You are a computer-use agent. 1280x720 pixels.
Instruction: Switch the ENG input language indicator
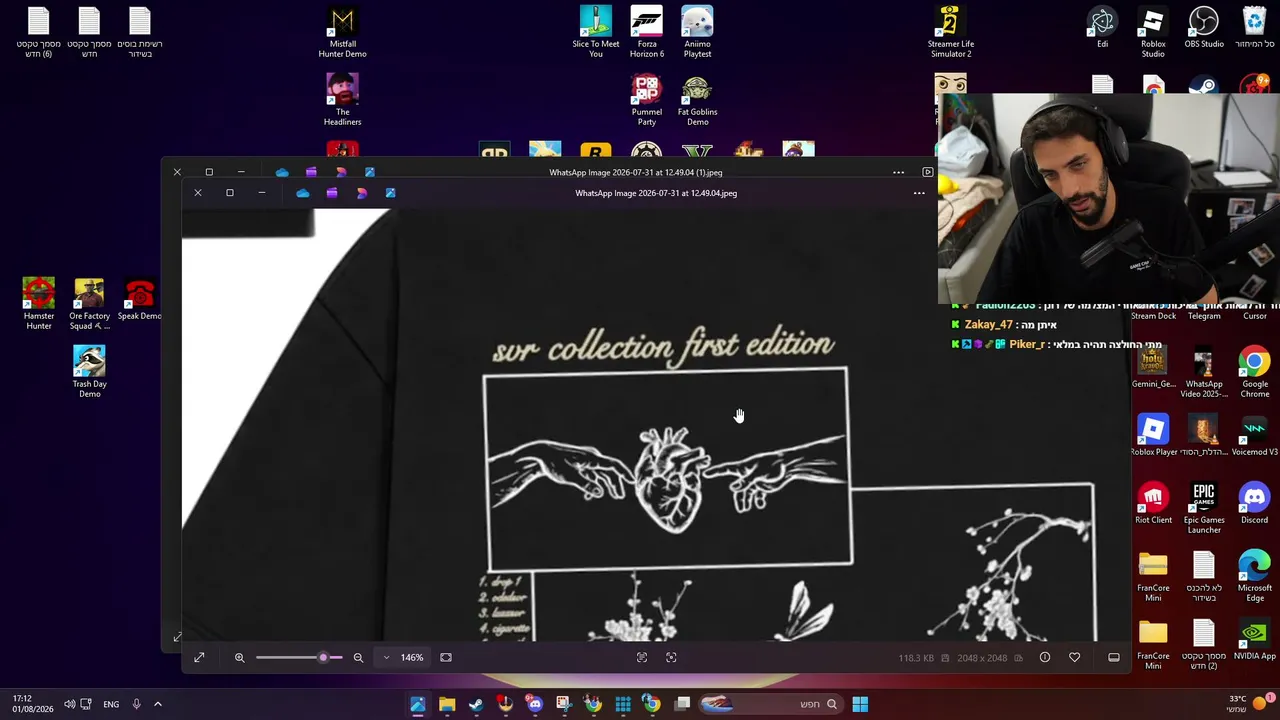[111, 704]
